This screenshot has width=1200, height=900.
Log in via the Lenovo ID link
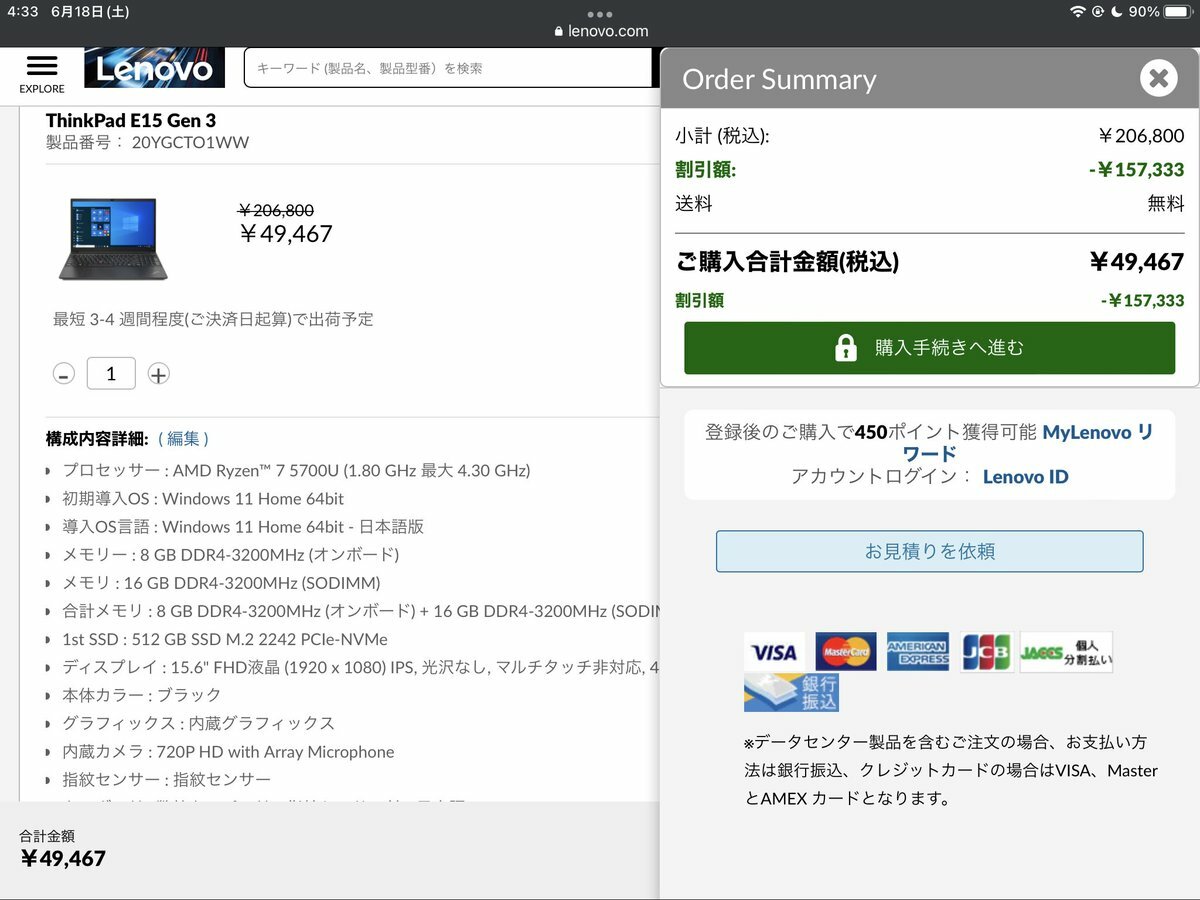coord(1025,477)
